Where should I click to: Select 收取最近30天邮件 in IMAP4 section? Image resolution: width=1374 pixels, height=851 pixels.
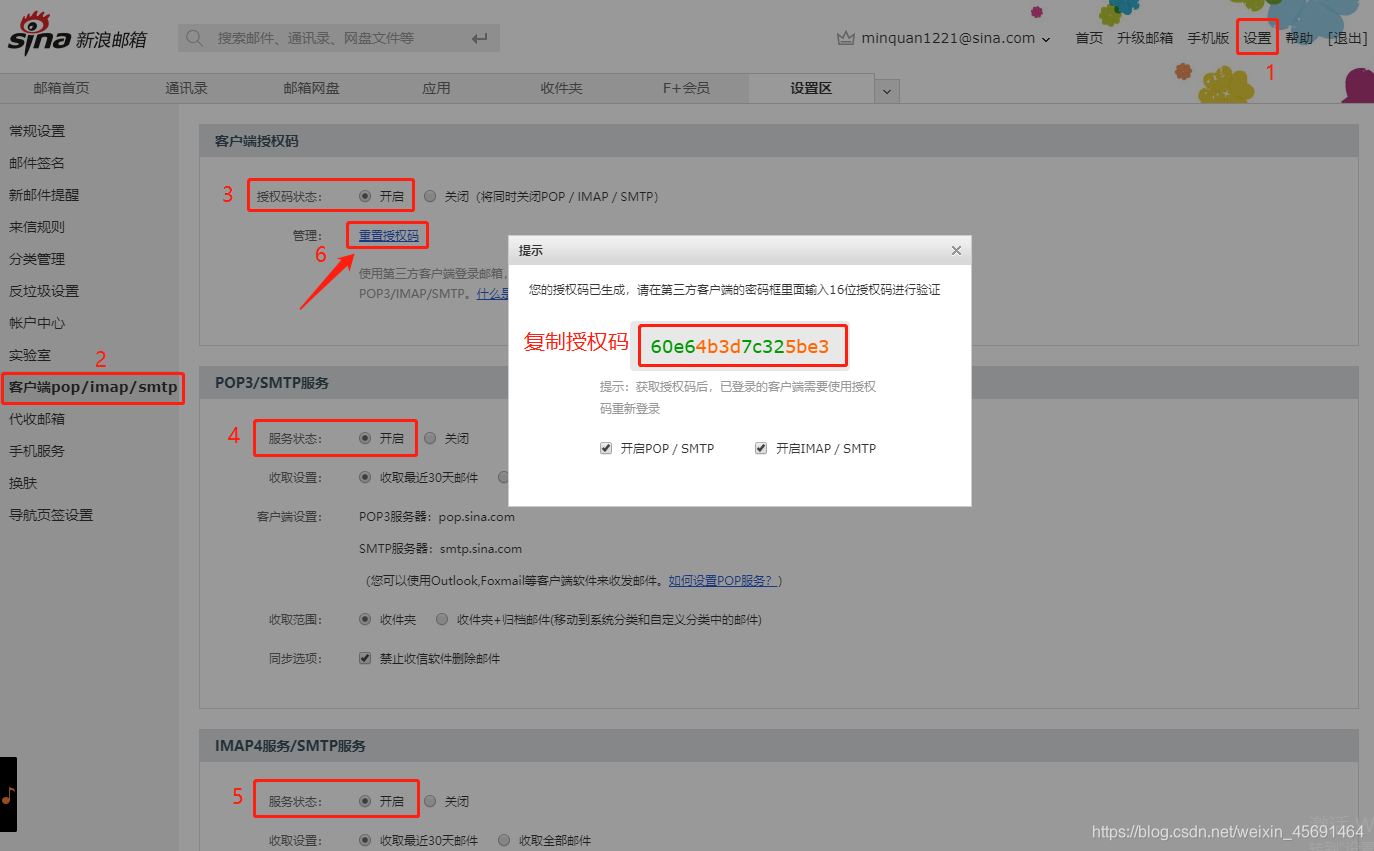pos(365,840)
